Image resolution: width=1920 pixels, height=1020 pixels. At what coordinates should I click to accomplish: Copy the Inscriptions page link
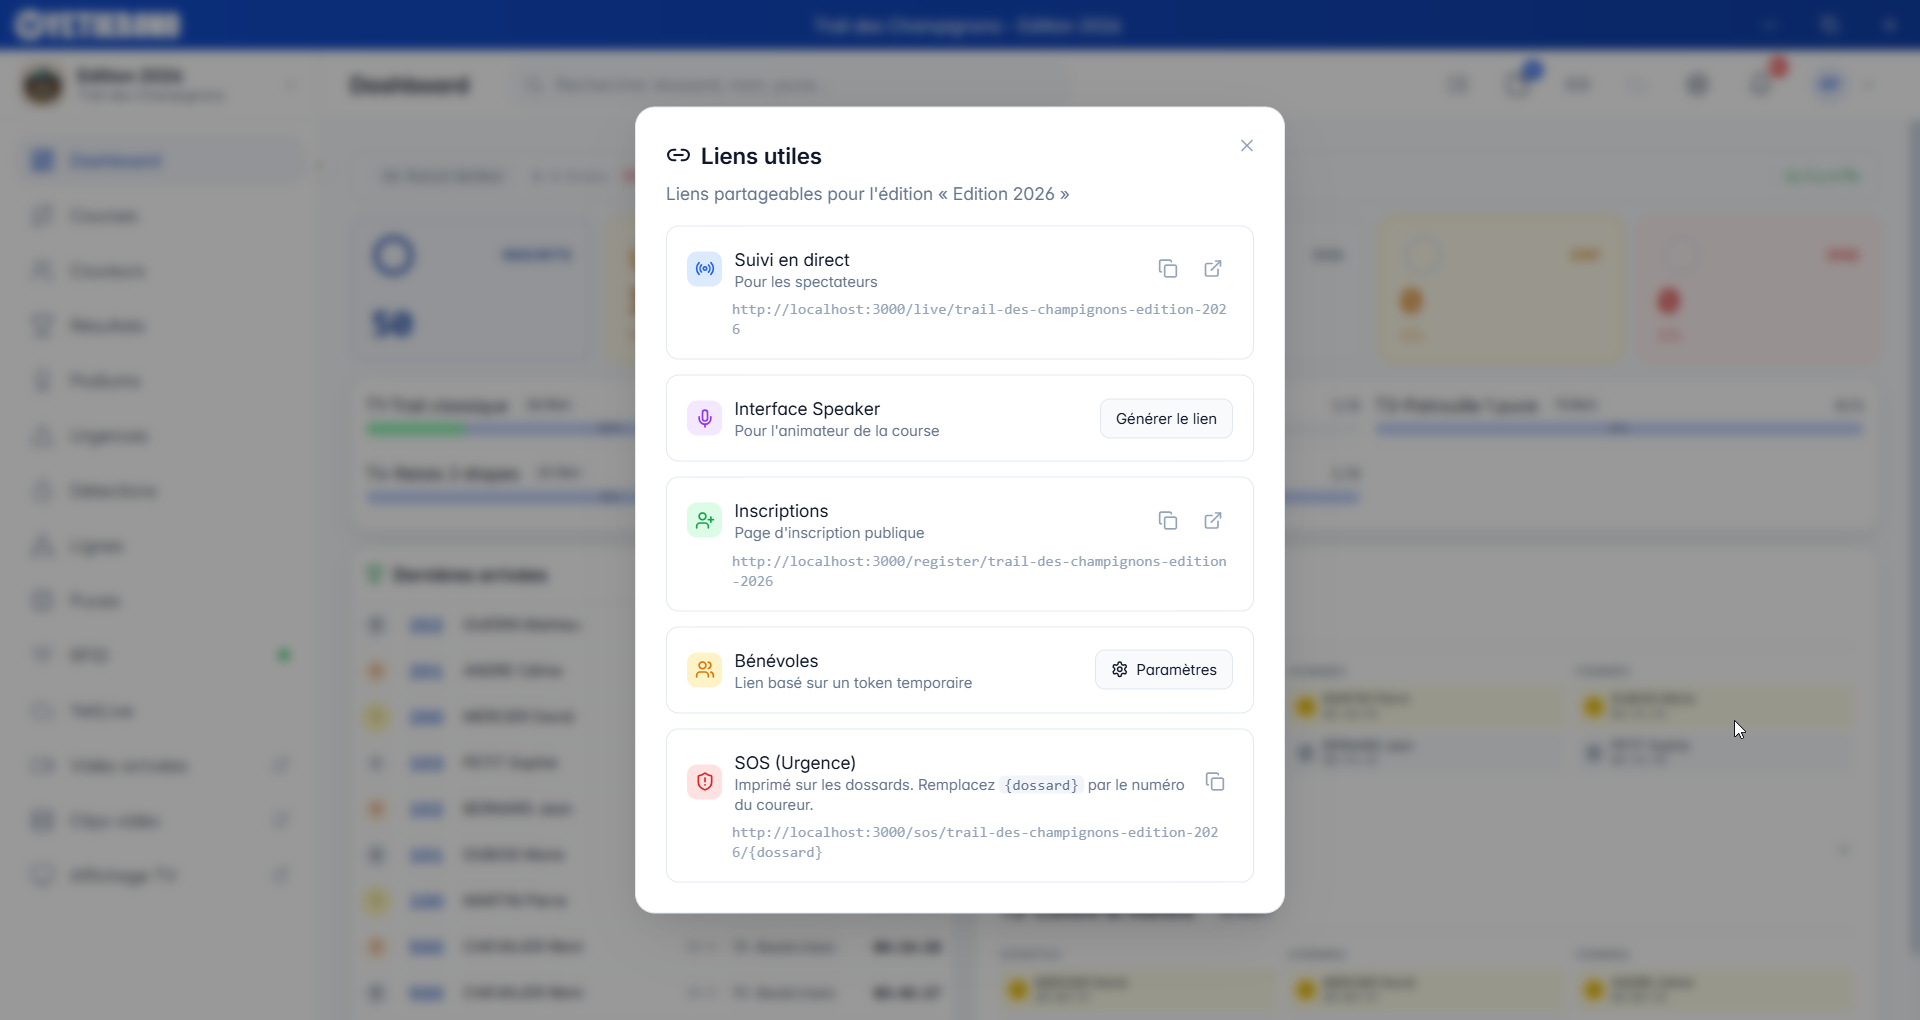(x=1167, y=521)
